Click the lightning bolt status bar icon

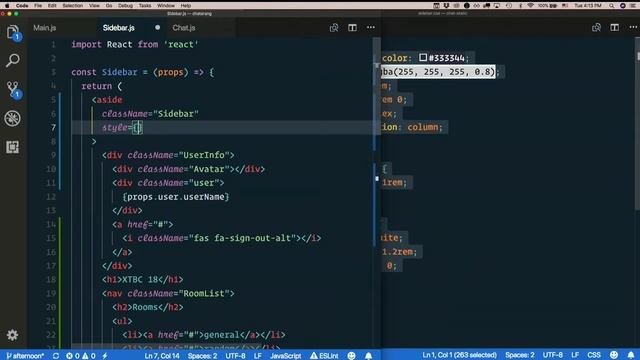coord(105,356)
